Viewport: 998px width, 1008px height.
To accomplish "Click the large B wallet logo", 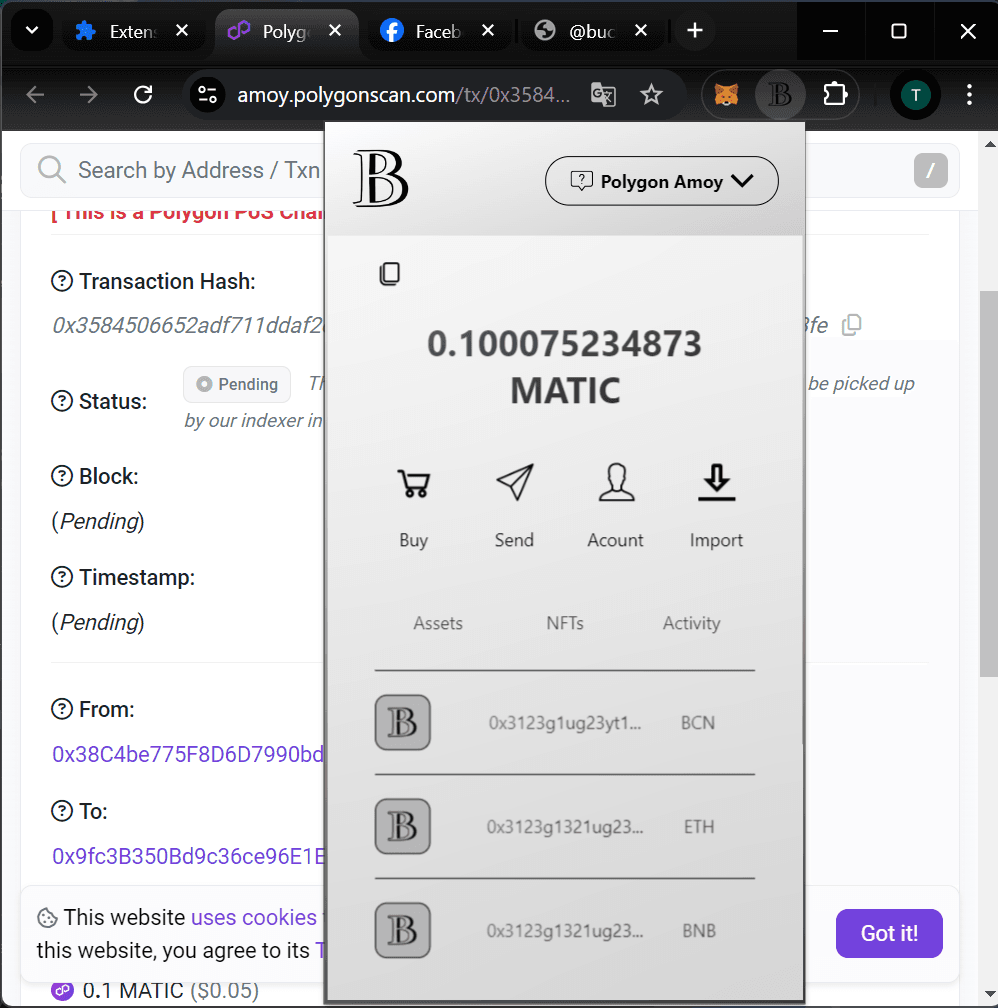I will coord(380,178).
